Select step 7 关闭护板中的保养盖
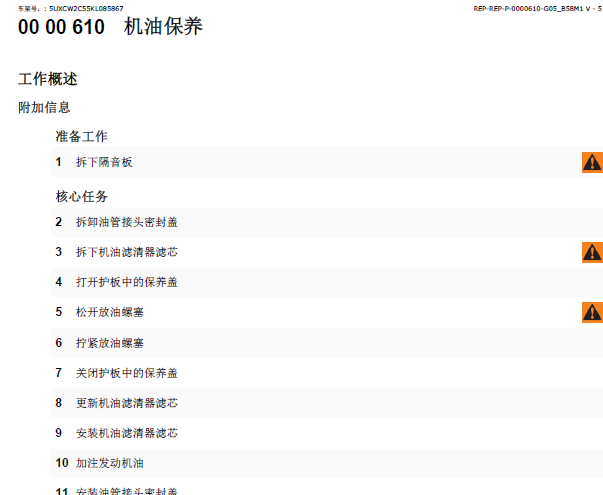This screenshot has width=603, height=495. coord(327,373)
